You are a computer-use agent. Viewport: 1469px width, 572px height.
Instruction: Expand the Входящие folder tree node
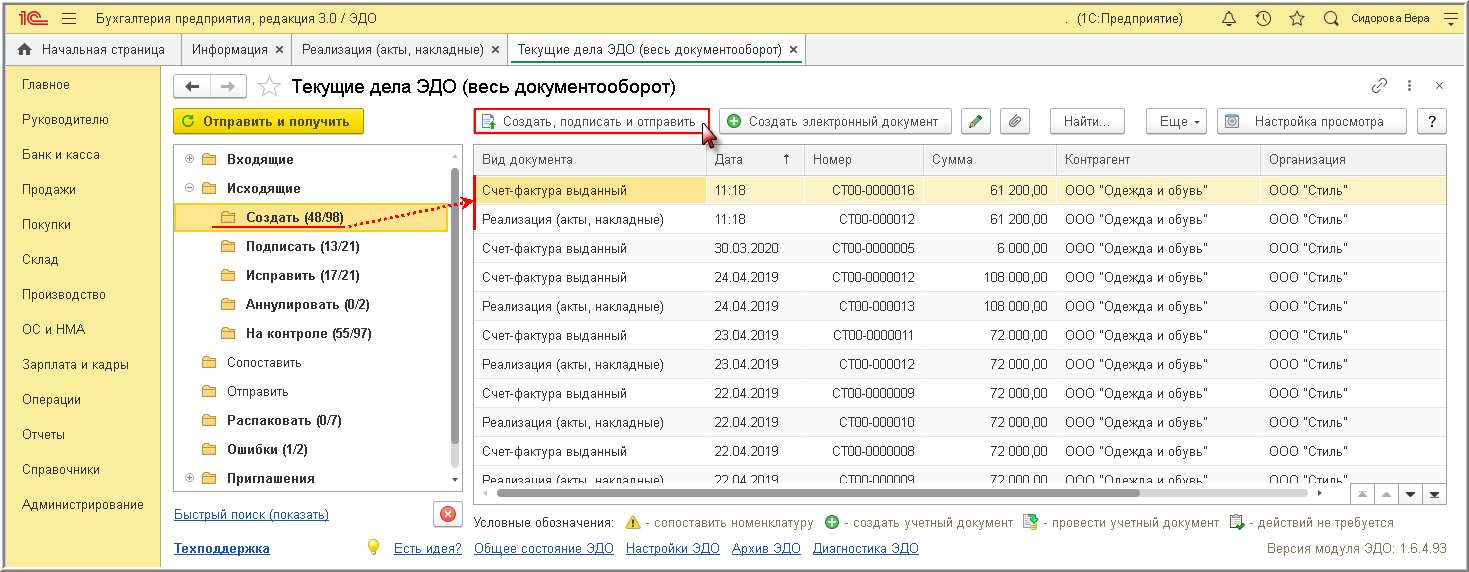pyautogui.click(x=190, y=159)
